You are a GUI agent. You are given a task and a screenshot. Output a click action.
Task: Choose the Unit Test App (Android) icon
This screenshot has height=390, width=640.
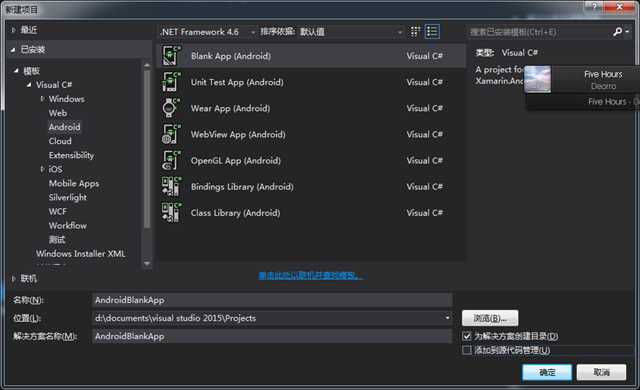(171, 82)
